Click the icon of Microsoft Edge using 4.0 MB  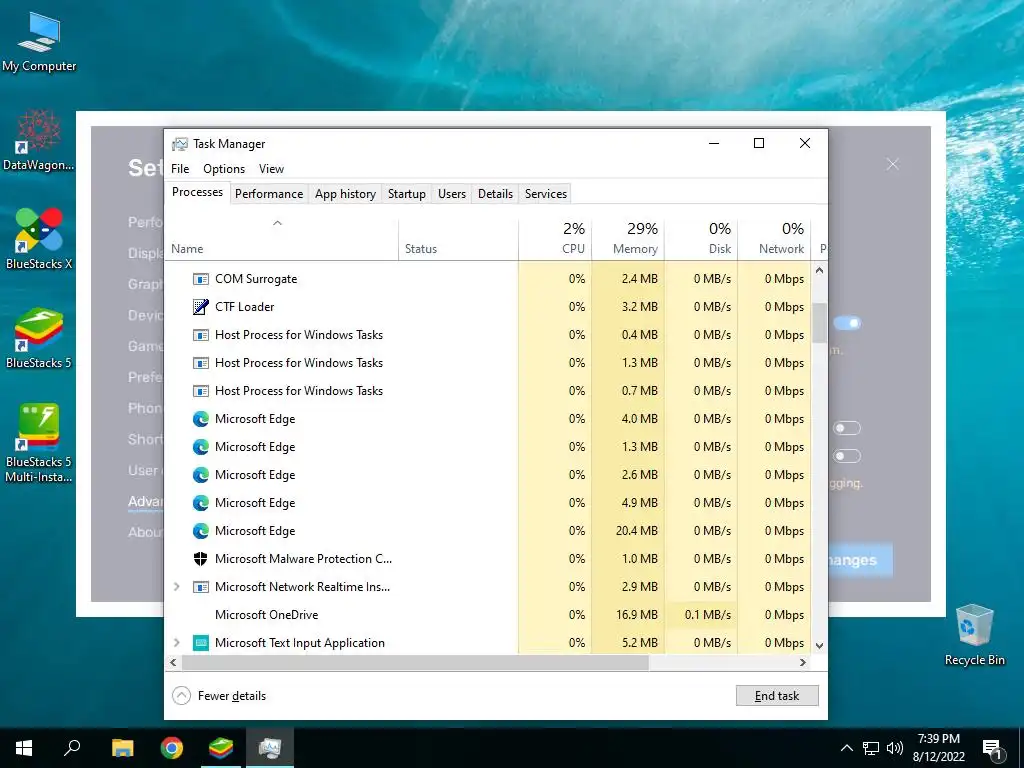coord(200,419)
